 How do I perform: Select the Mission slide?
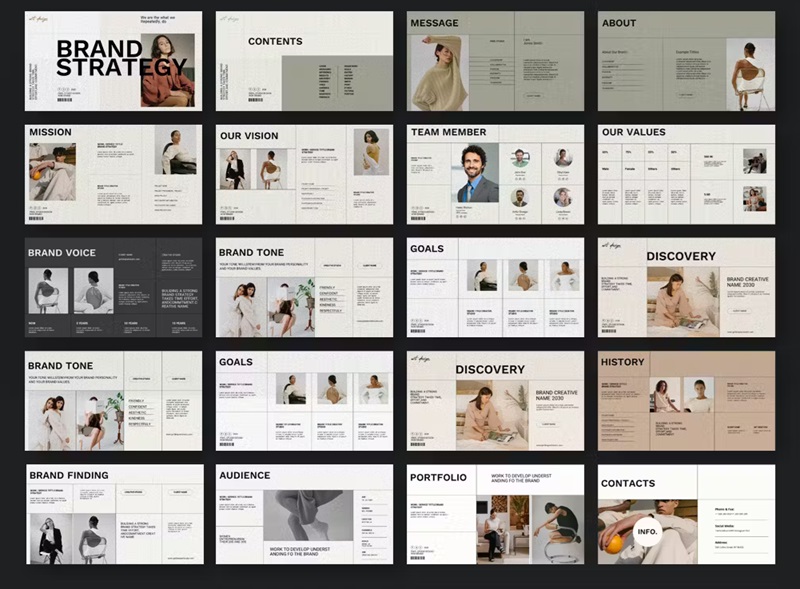[112, 174]
